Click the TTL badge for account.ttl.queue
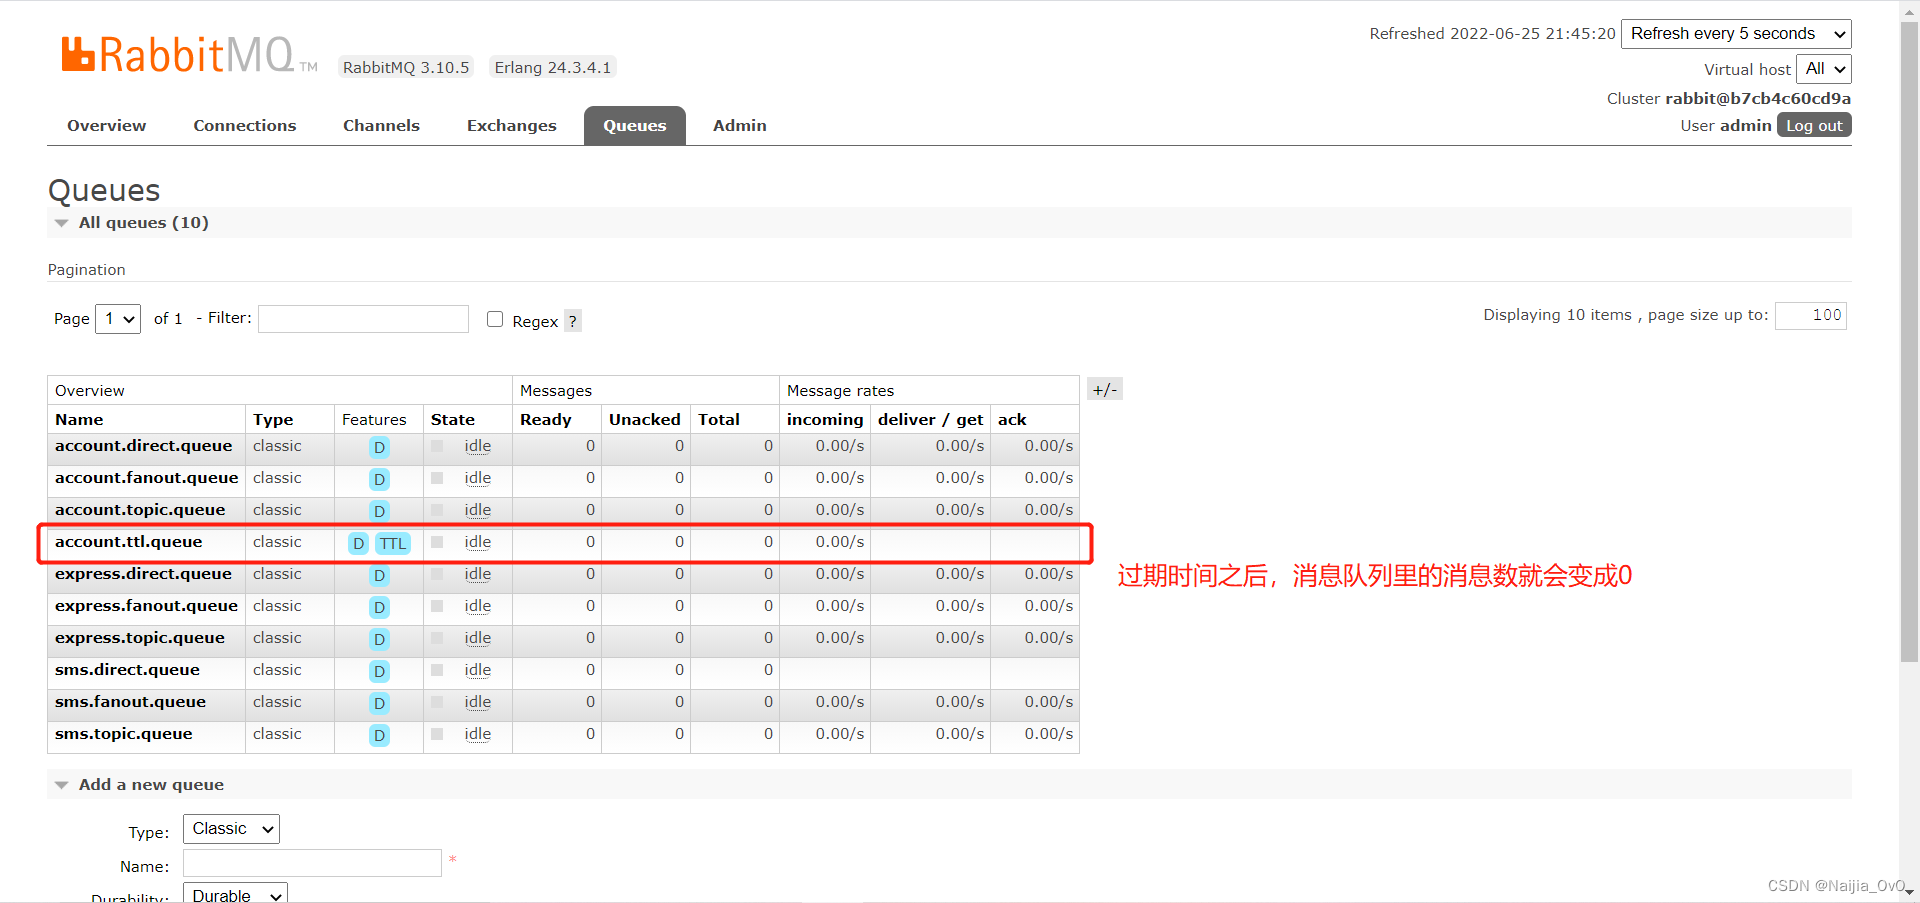This screenshot has width=1920, height=903. pos(393,543)
